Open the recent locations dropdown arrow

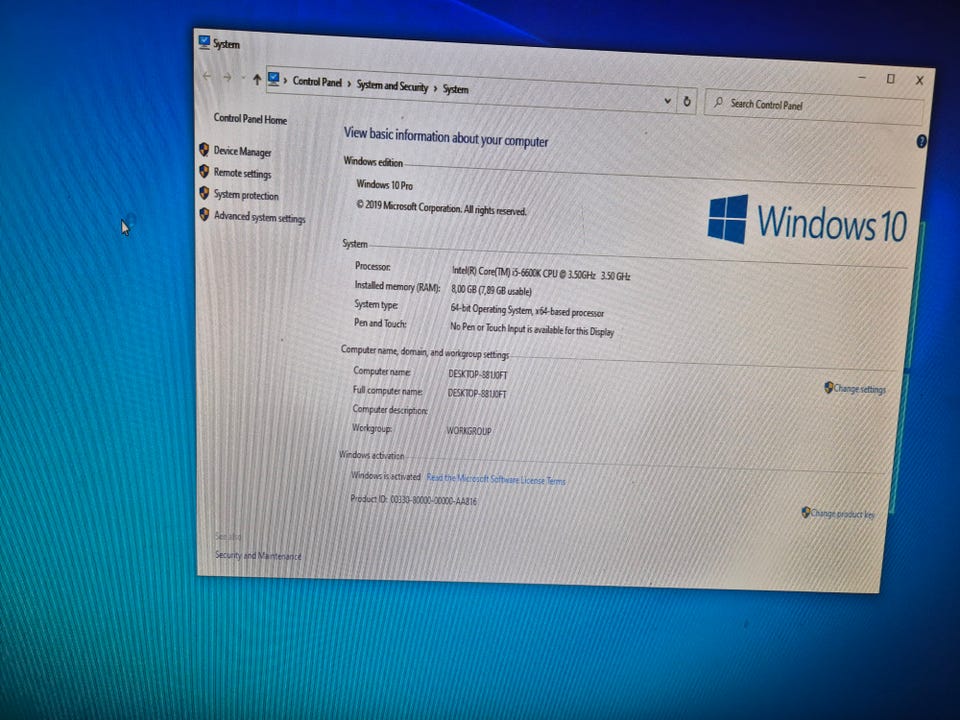[243, 78]
